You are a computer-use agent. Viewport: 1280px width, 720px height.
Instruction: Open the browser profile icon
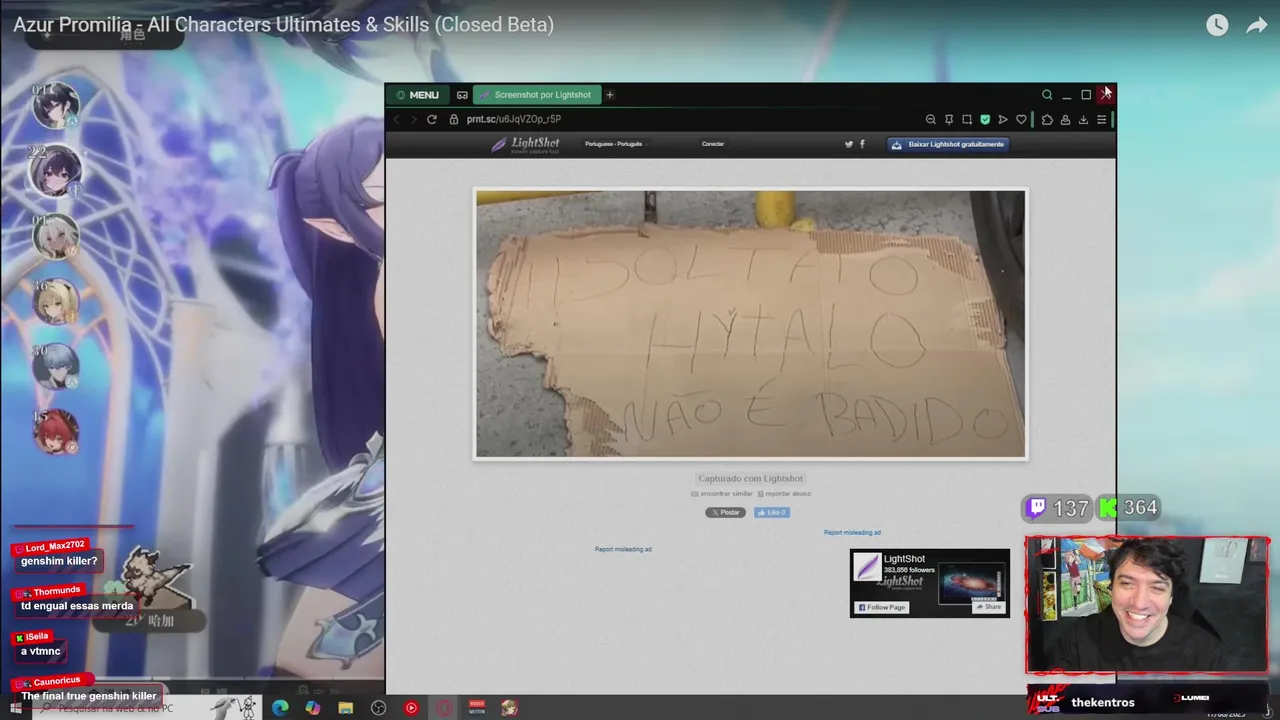coord(1065,120)
